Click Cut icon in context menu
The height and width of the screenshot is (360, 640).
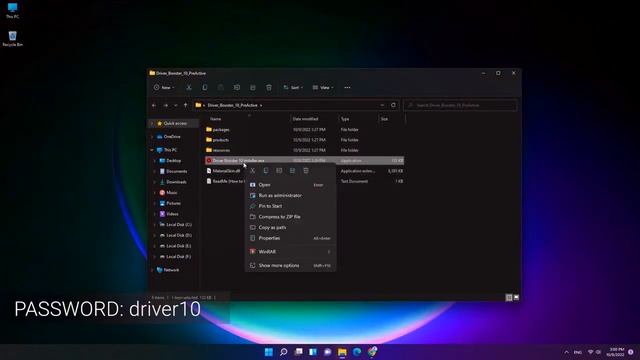click(253, 171)
